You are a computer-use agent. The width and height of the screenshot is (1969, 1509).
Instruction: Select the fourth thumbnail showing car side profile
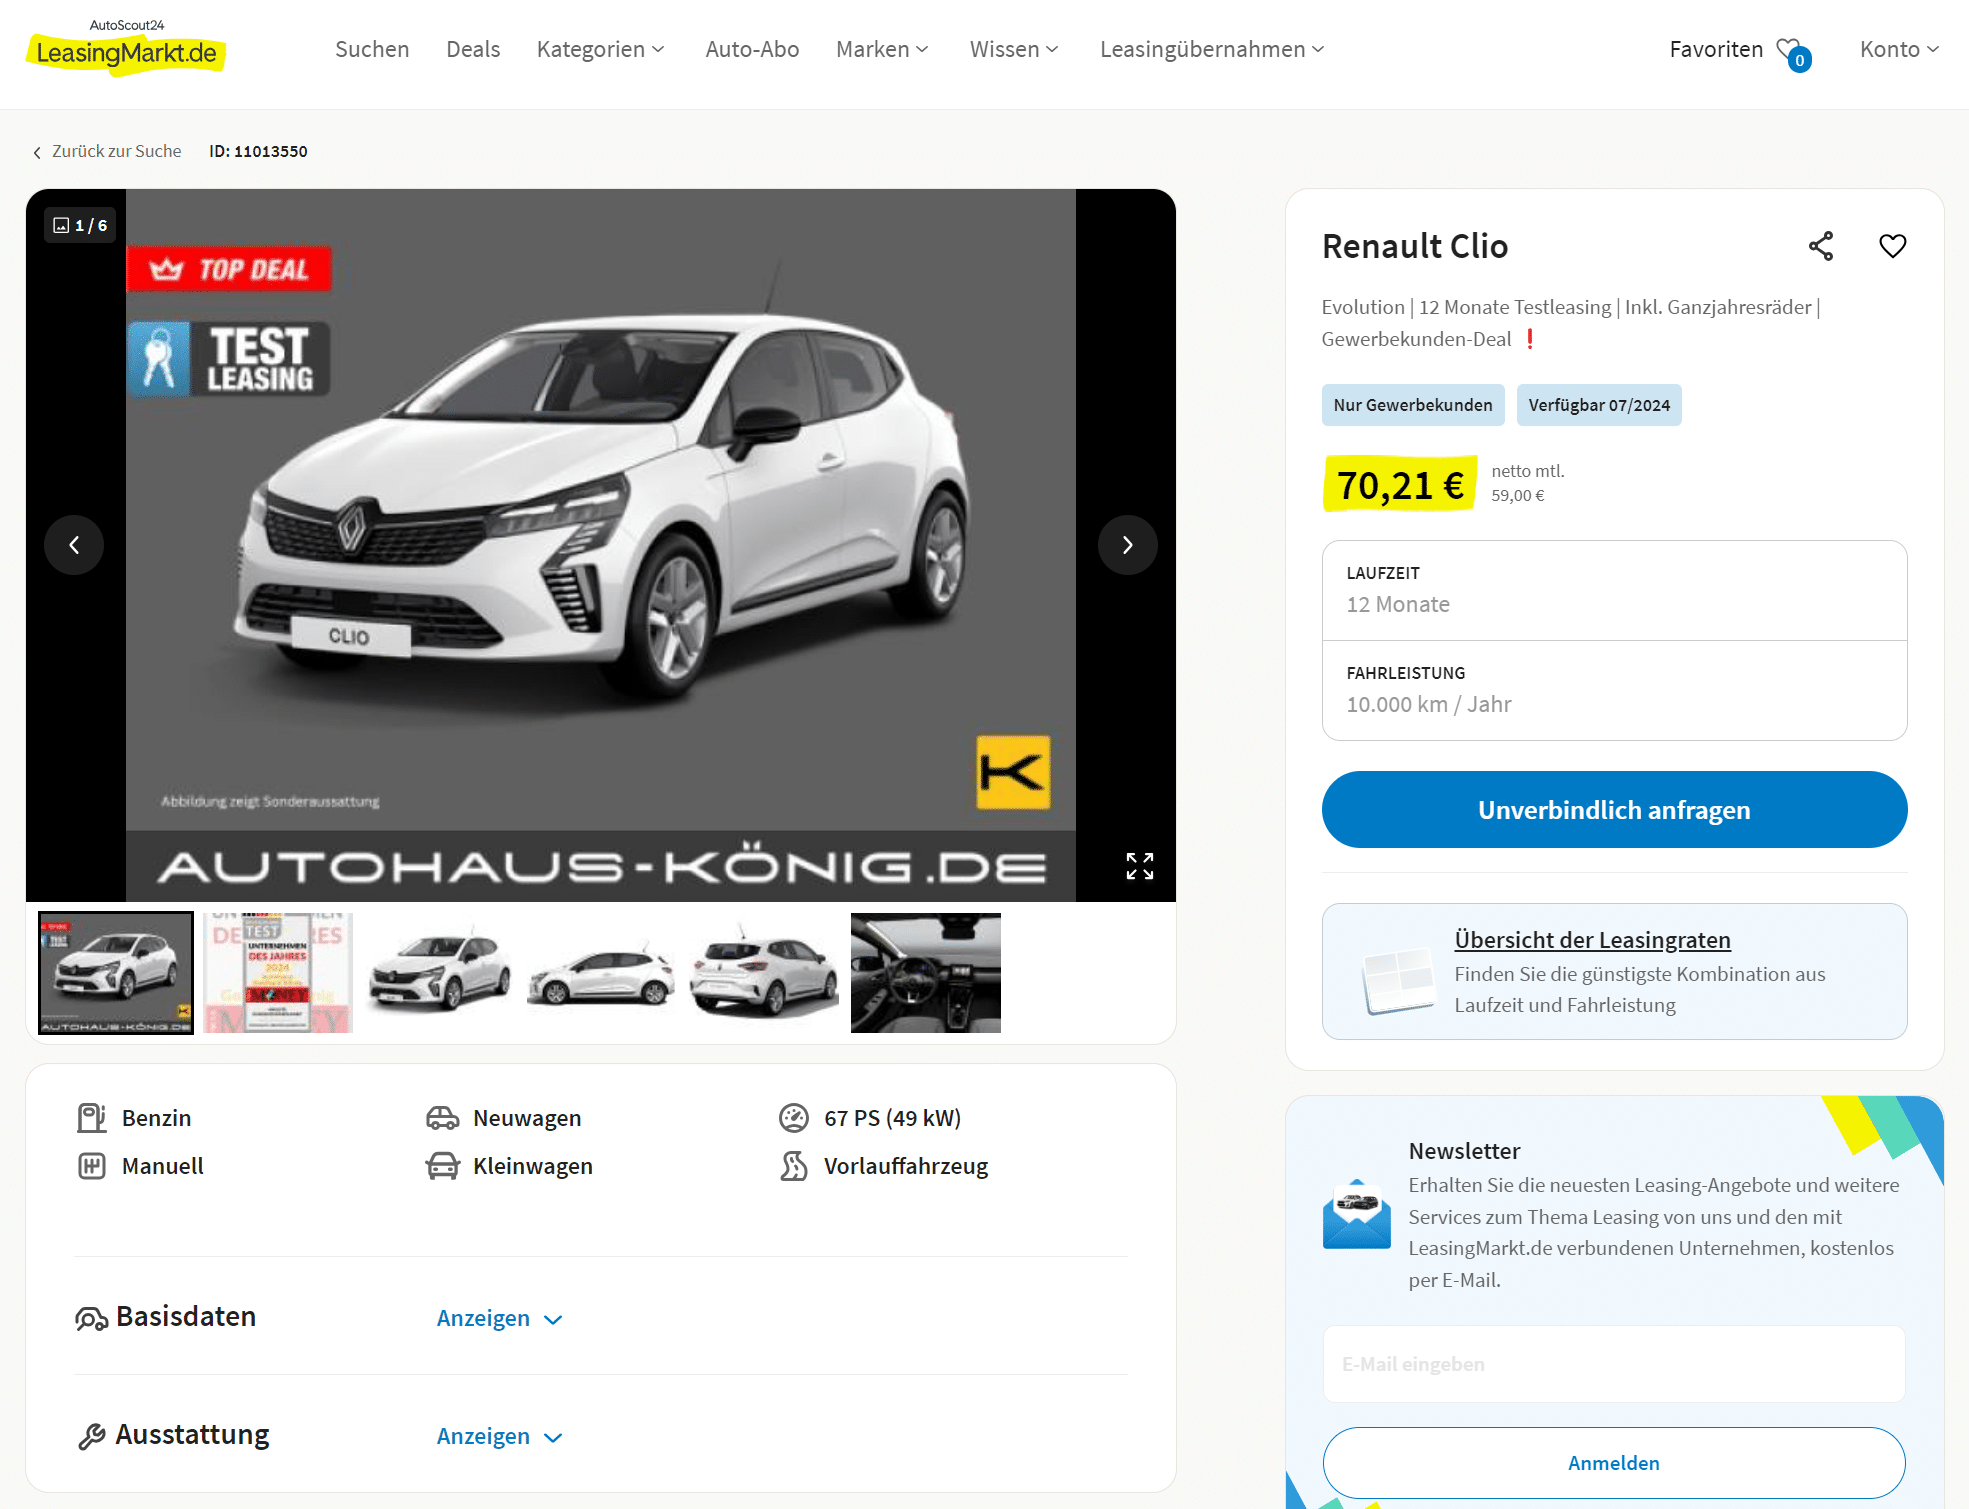[602, 973]
